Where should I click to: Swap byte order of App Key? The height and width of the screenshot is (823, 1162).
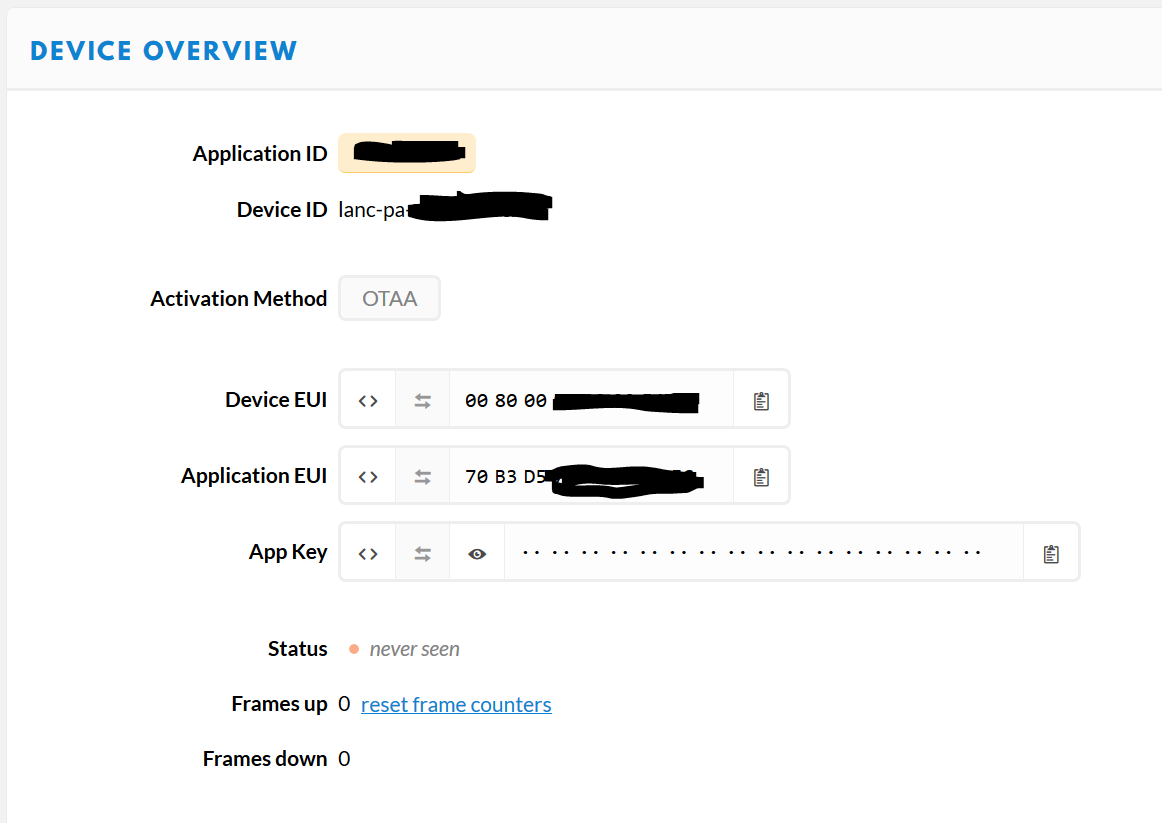(x=423, y=553)
